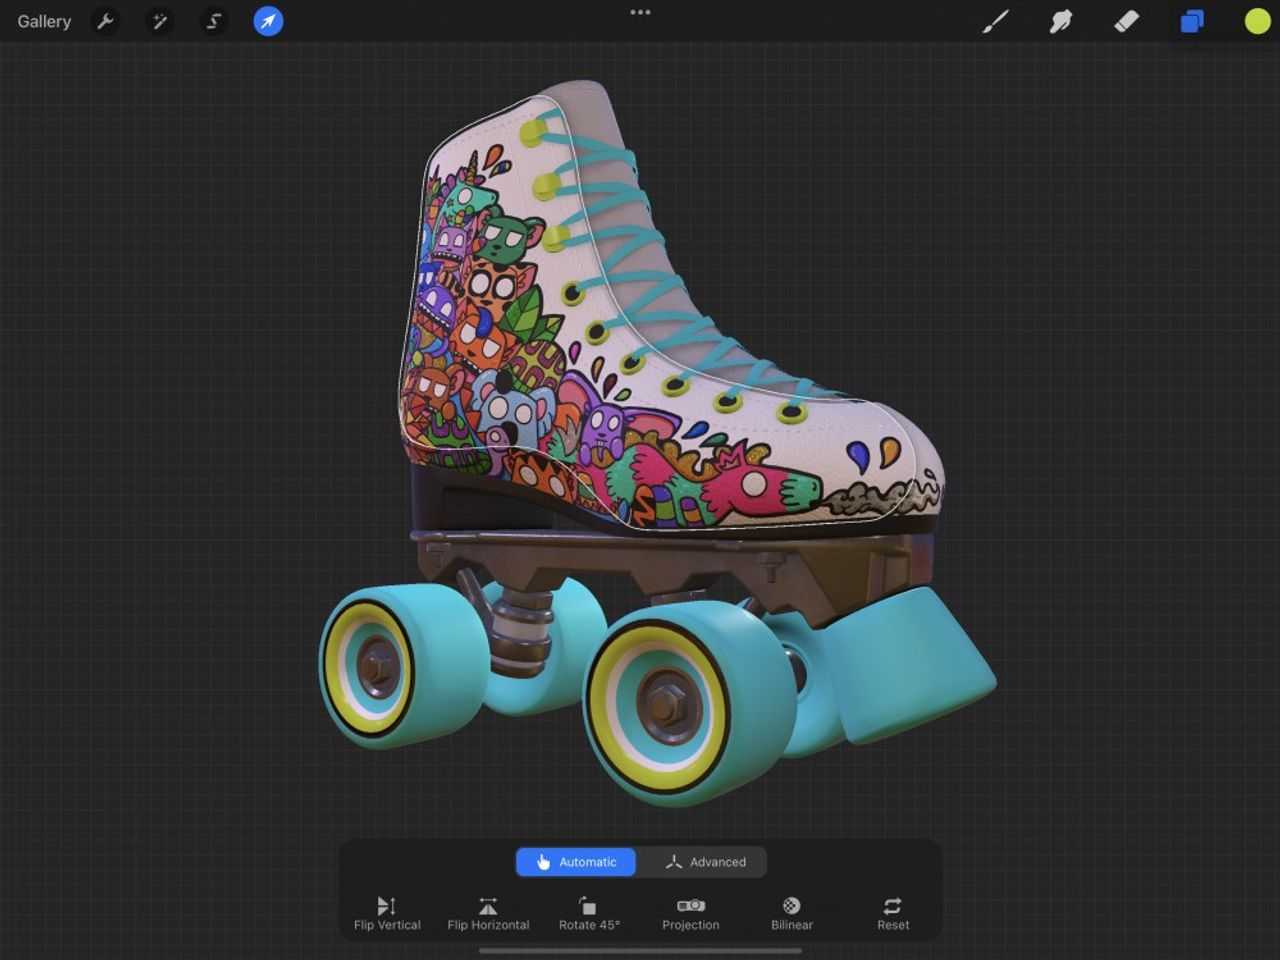The height and width of the screenshot is (960, 1280).
Task: Reset the current transform
Action: (892, 912)
